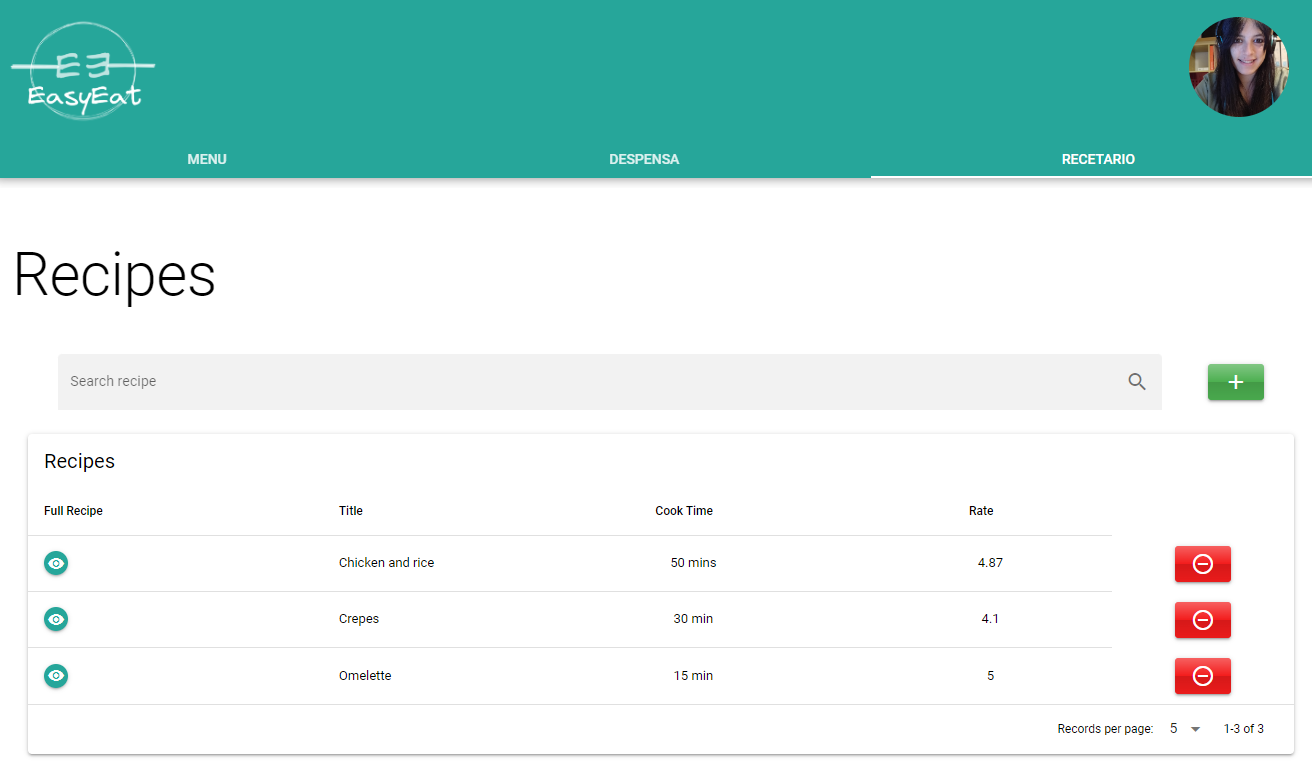Delete the Chicken and rice recipe
The height and width of the screenshot is (768, 1312).
click(1202, 563)
